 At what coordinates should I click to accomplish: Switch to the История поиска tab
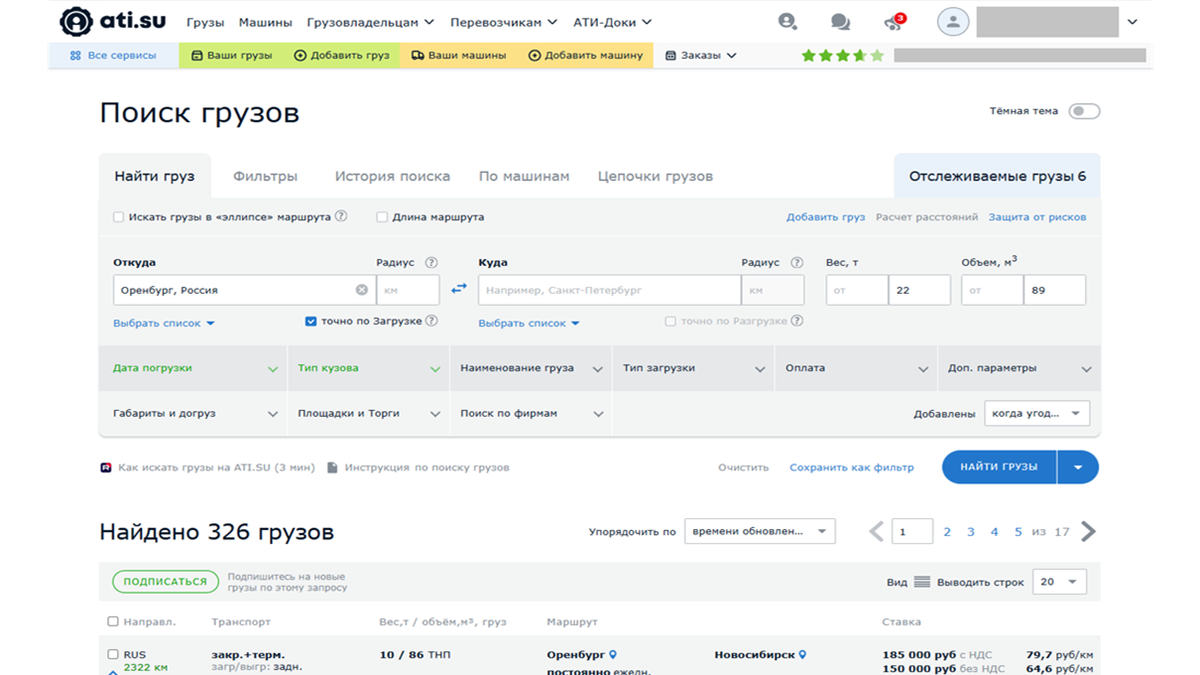[x=392, y=176]
